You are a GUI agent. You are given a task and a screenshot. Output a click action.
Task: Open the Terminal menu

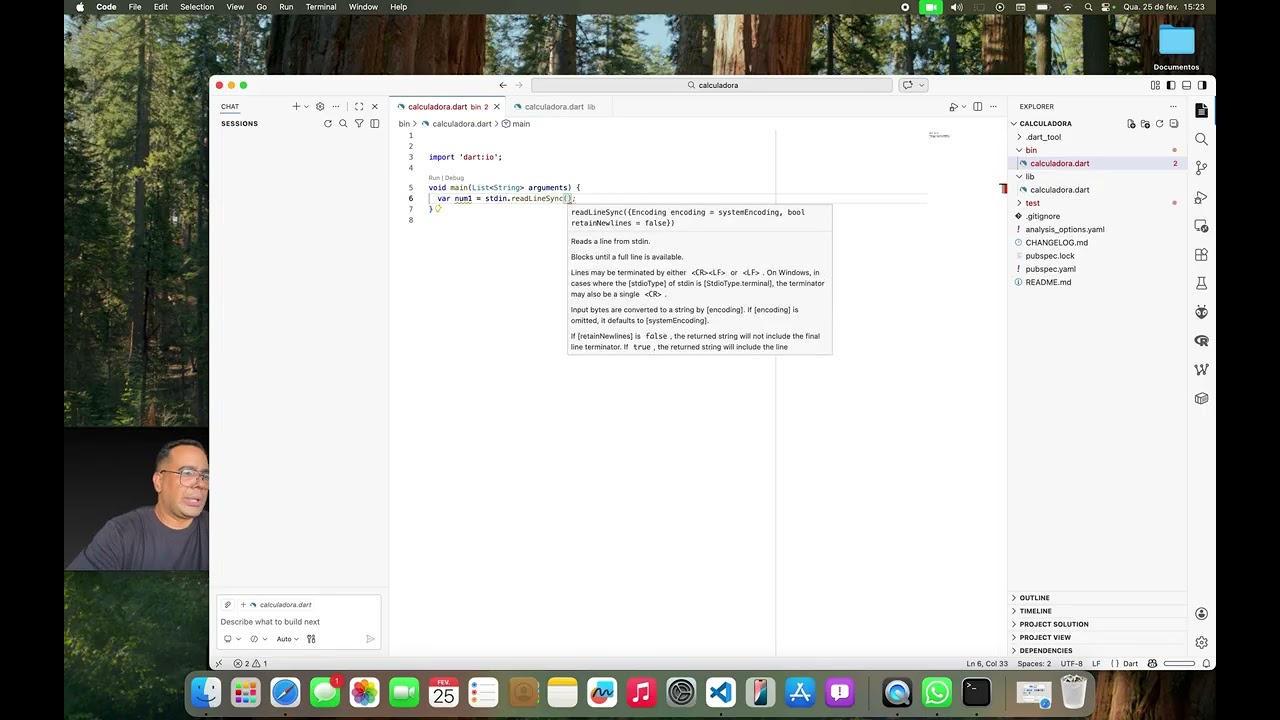[x=321, y=7]
